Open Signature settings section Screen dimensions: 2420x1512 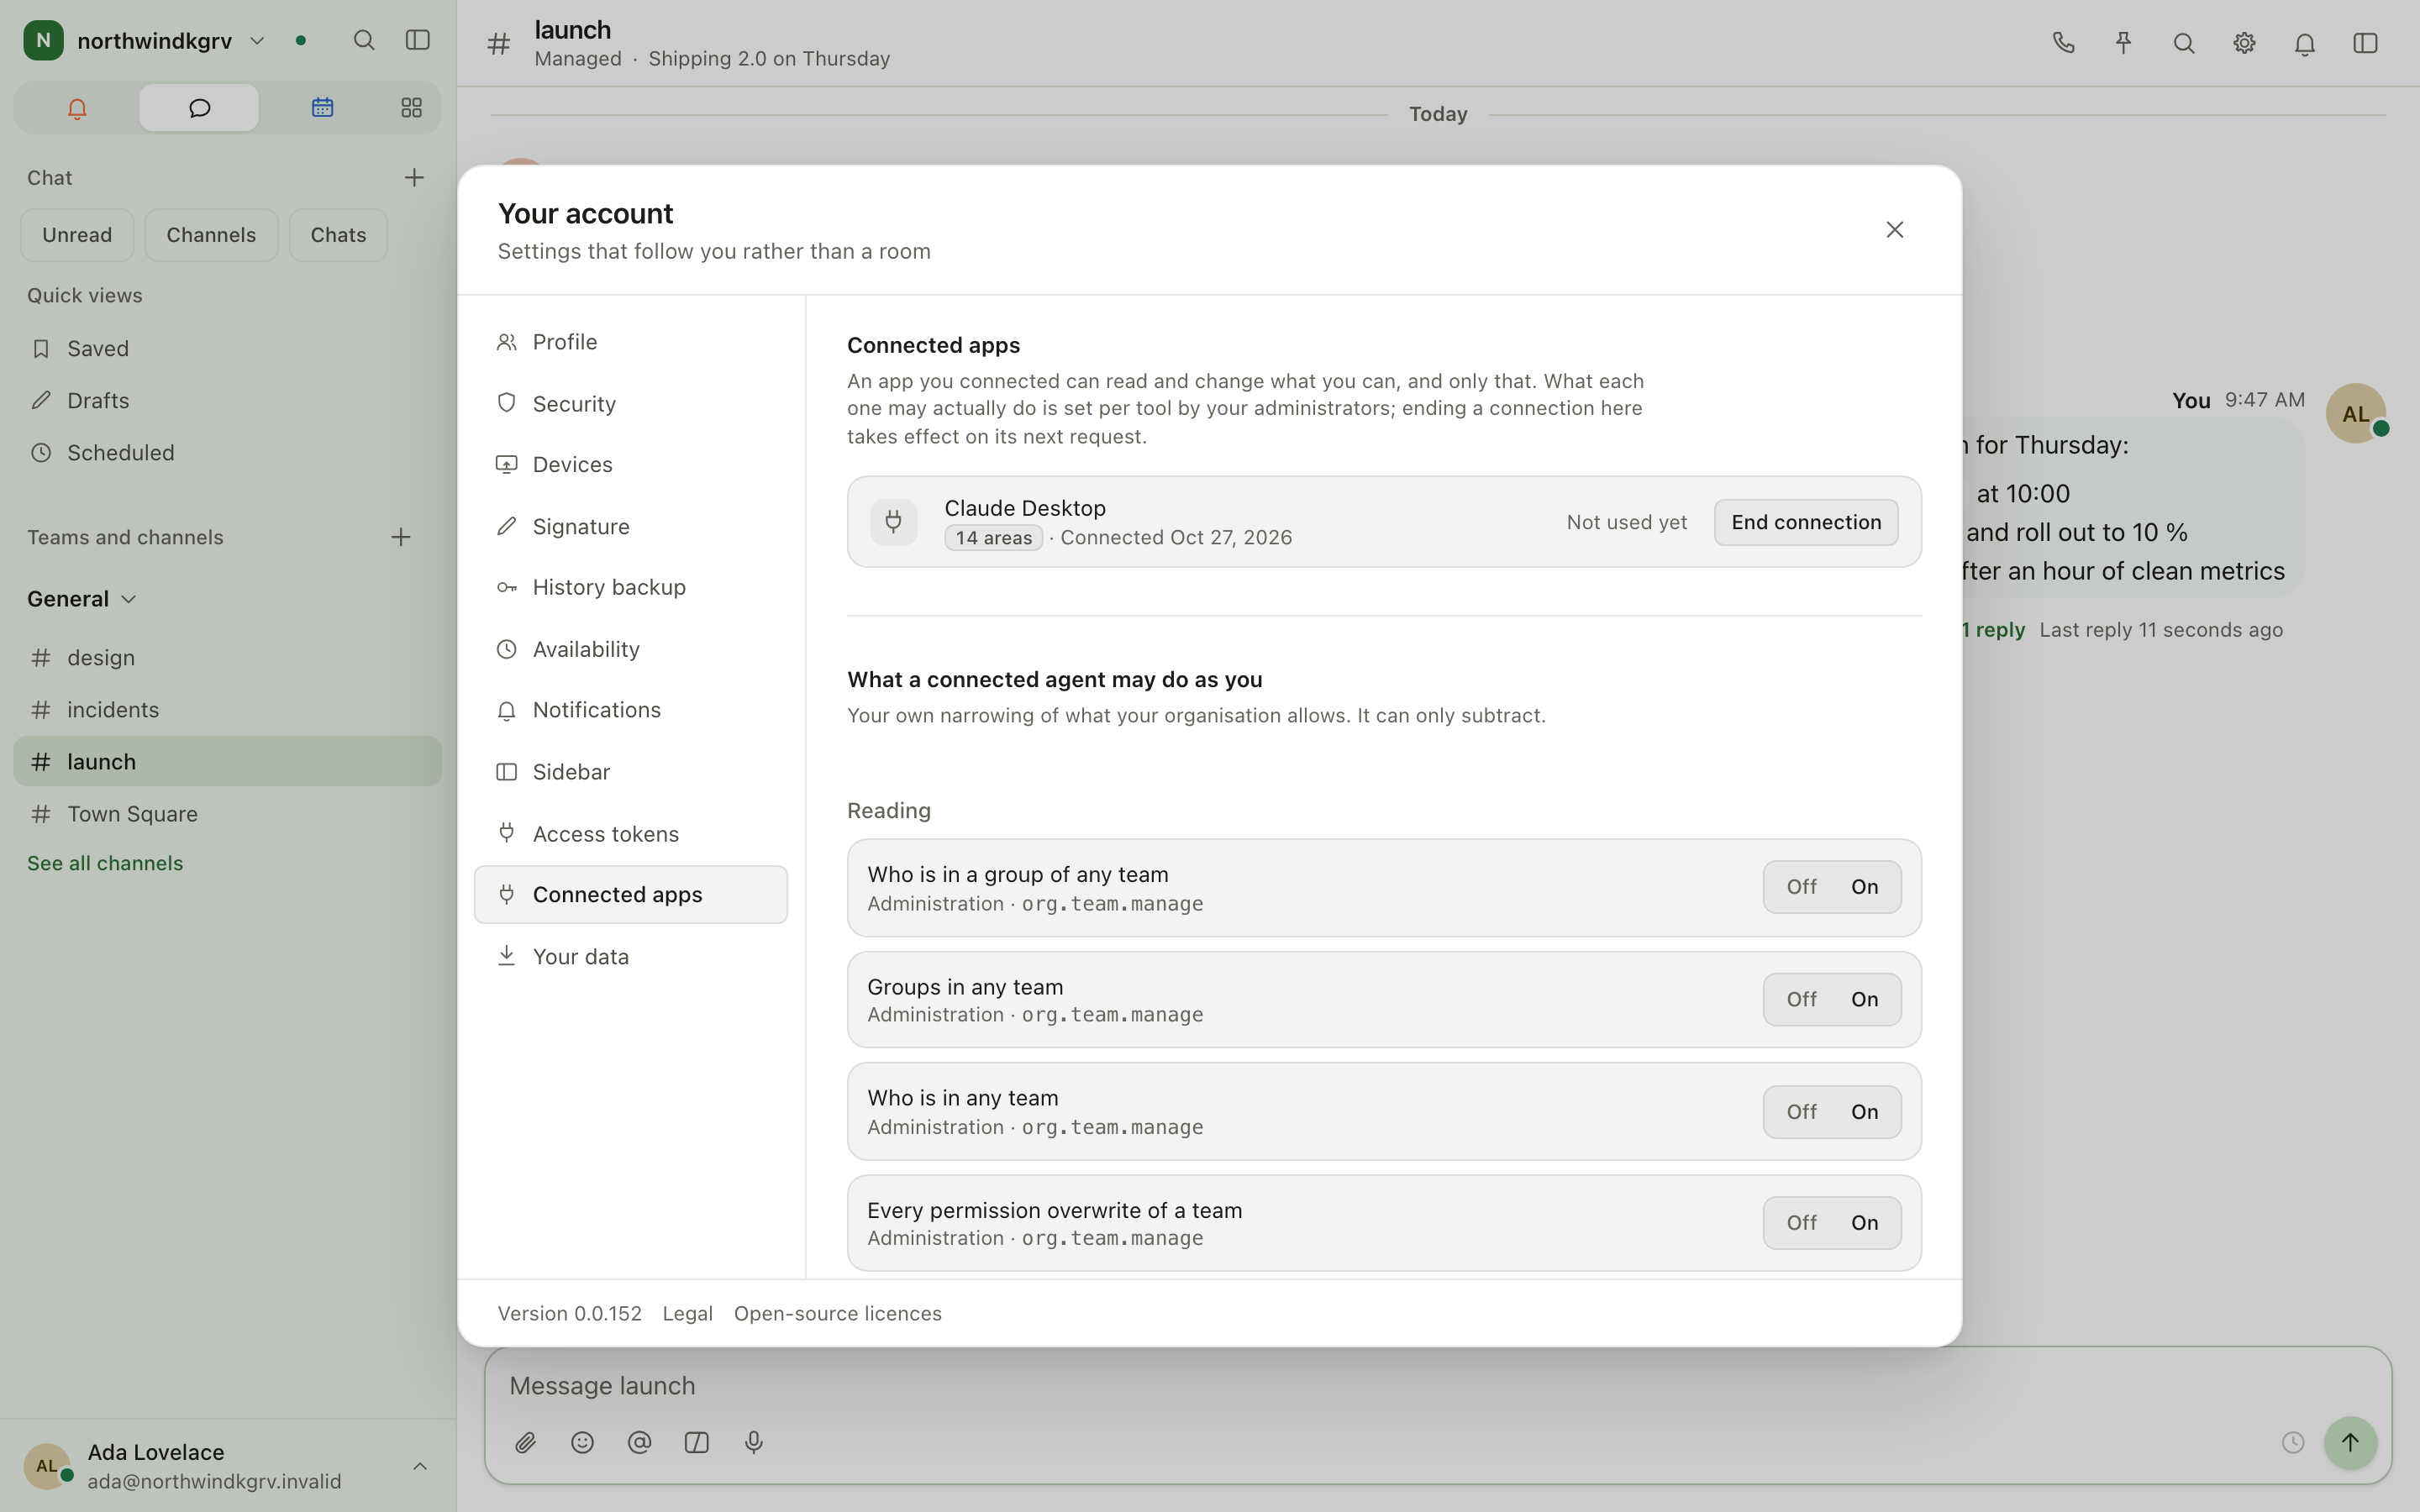(x=631, y=526)
